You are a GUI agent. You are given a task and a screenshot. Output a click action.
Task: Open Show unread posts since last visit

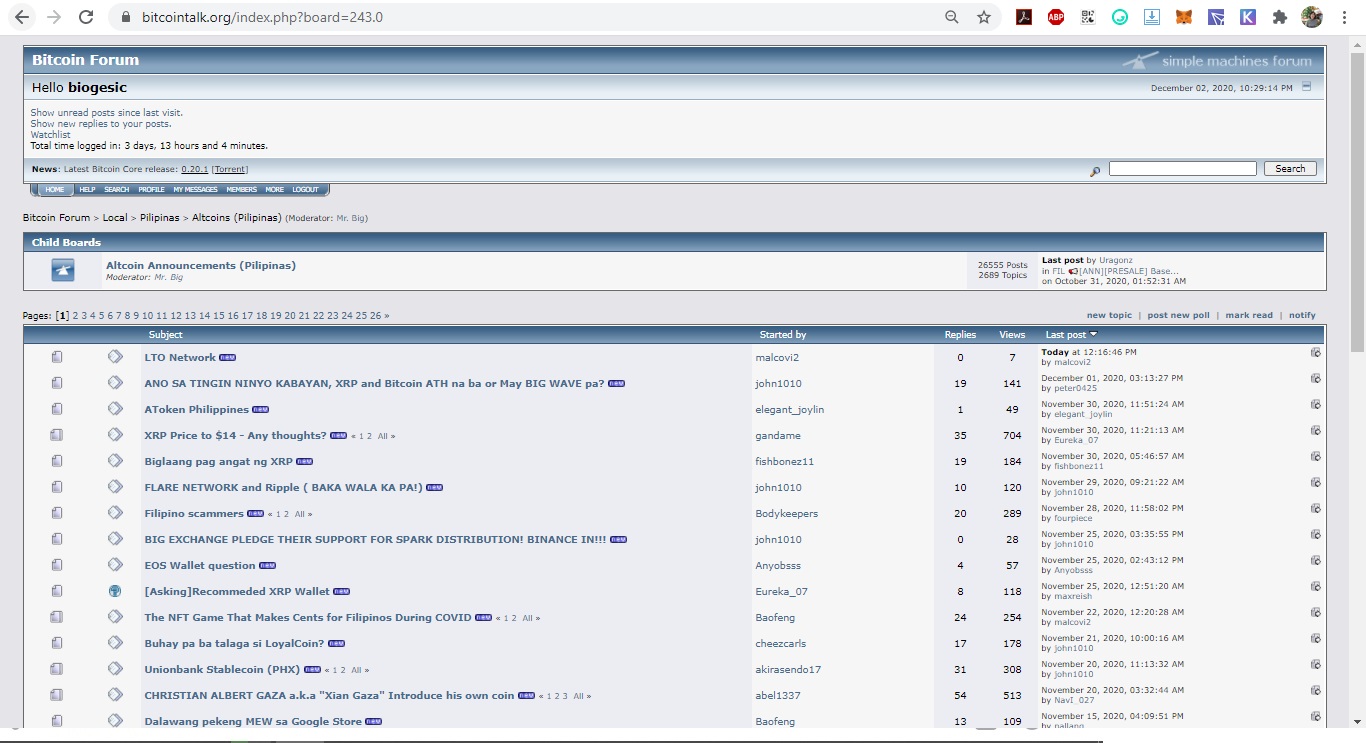tap(106, 113)
